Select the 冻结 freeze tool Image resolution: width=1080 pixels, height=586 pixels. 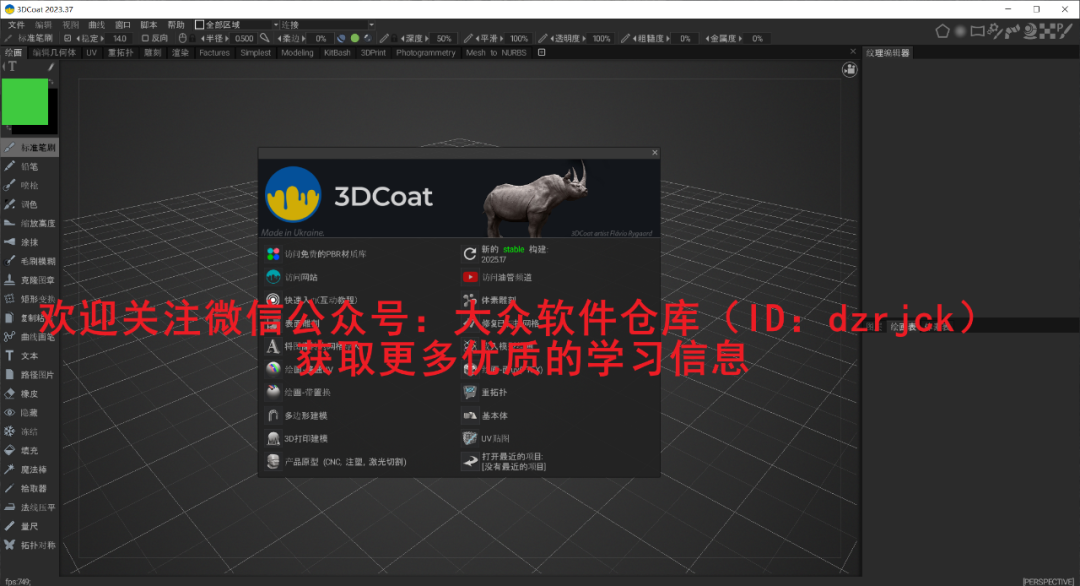[29, 432]
